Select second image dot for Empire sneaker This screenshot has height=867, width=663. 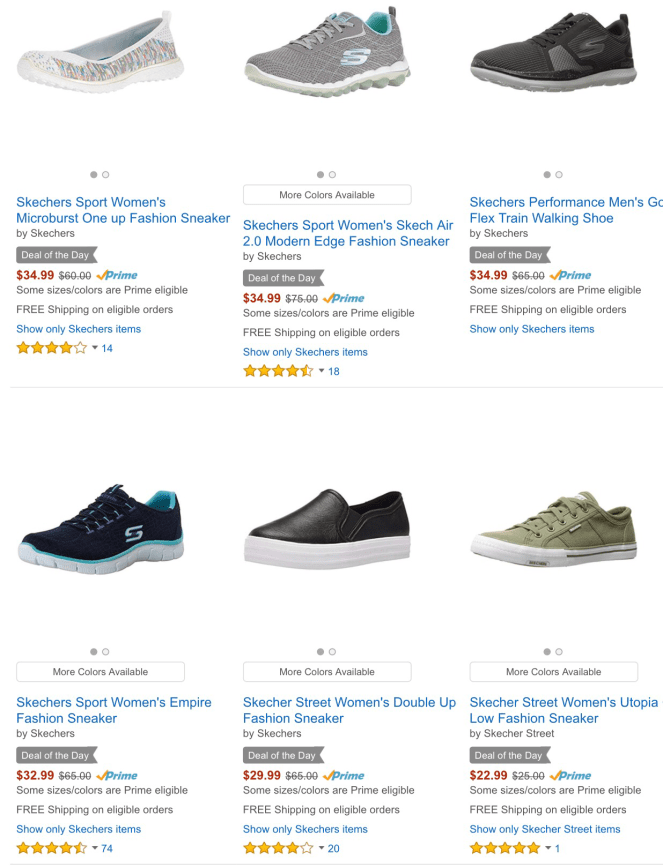[x=106, y=652]
